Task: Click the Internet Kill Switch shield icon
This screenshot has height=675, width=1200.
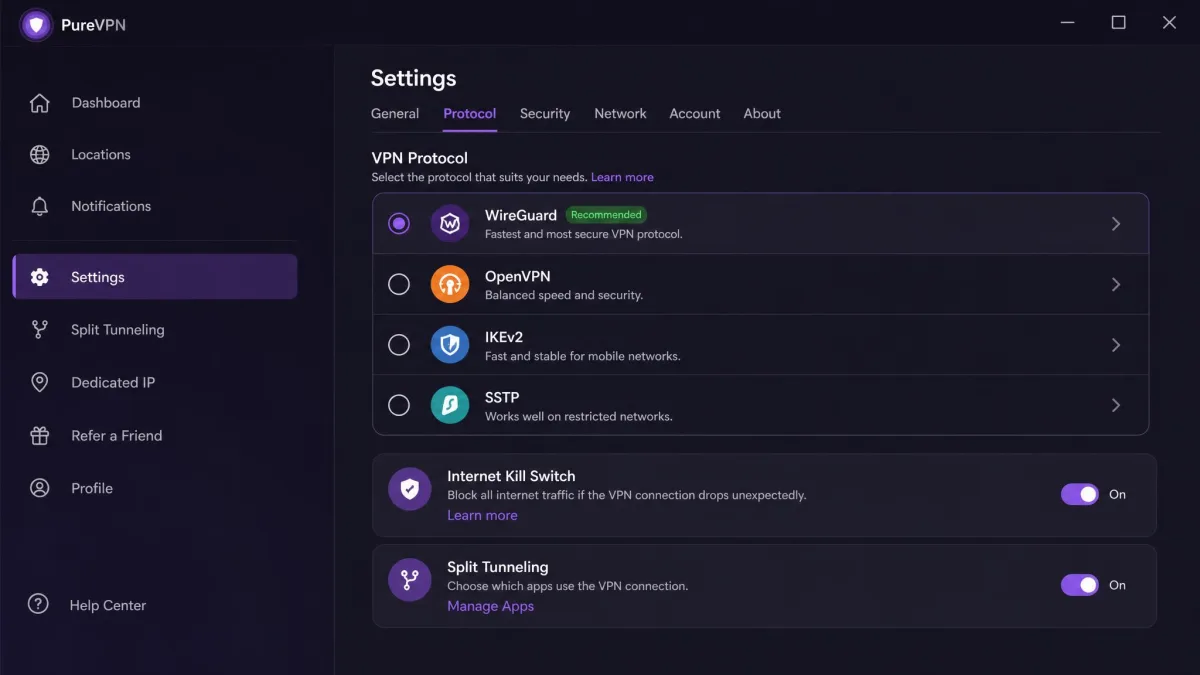Action: click(409, 489)
